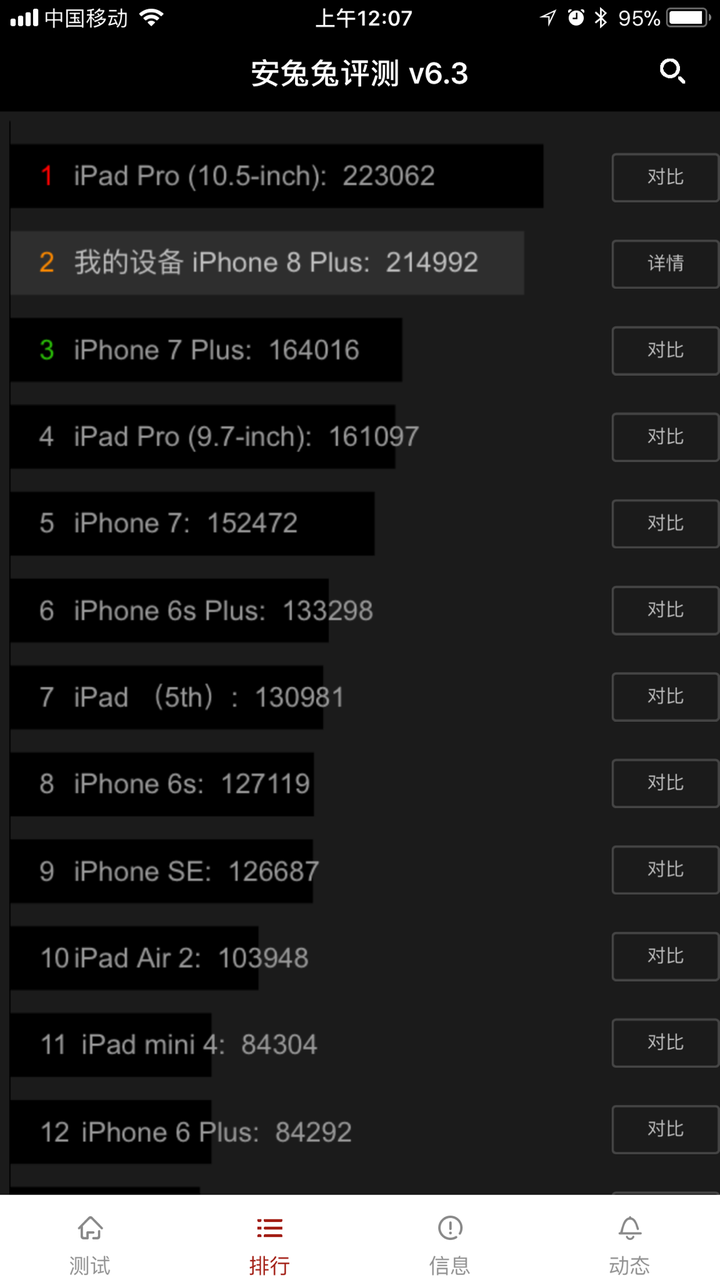The height and width of the screenshot is (1280, 720).
Task: Tap the search magnifier icon
Action: click(672, 72)
